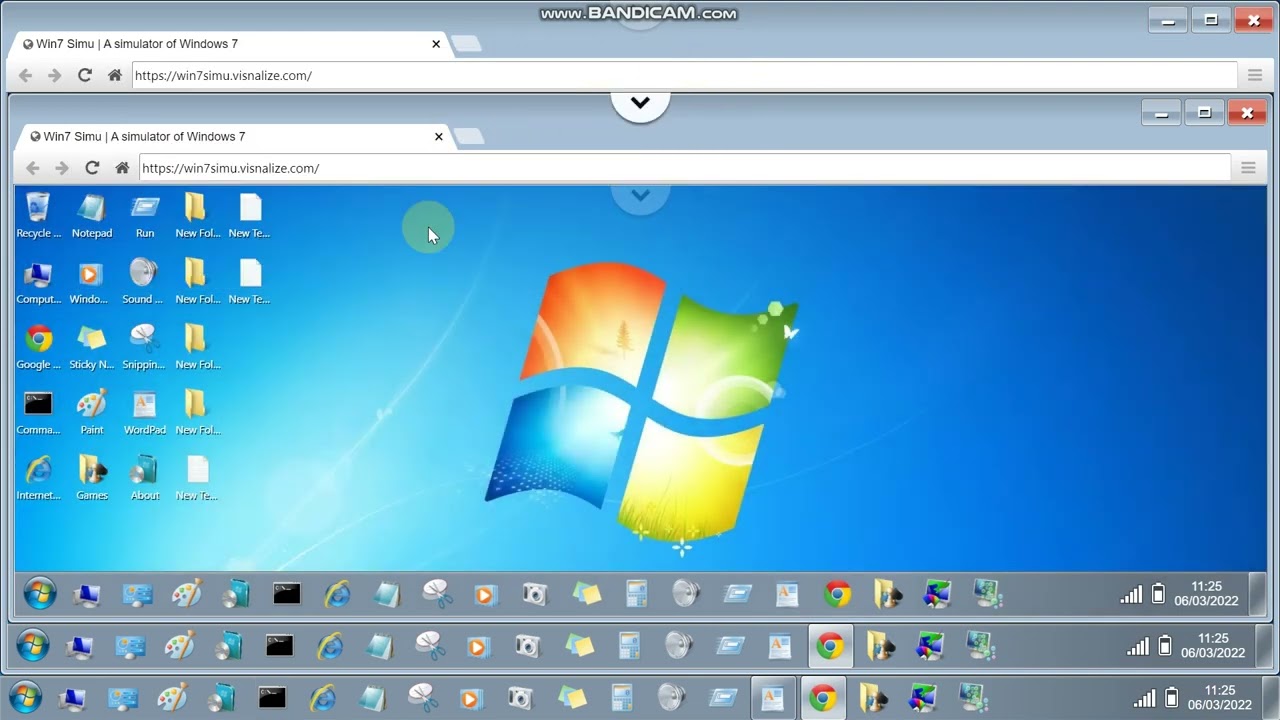Open the WordPad desktop icon
Image resolution: width=1280 pixels, height=720 pixels.
pyautogui.click(x=145, y=413)
